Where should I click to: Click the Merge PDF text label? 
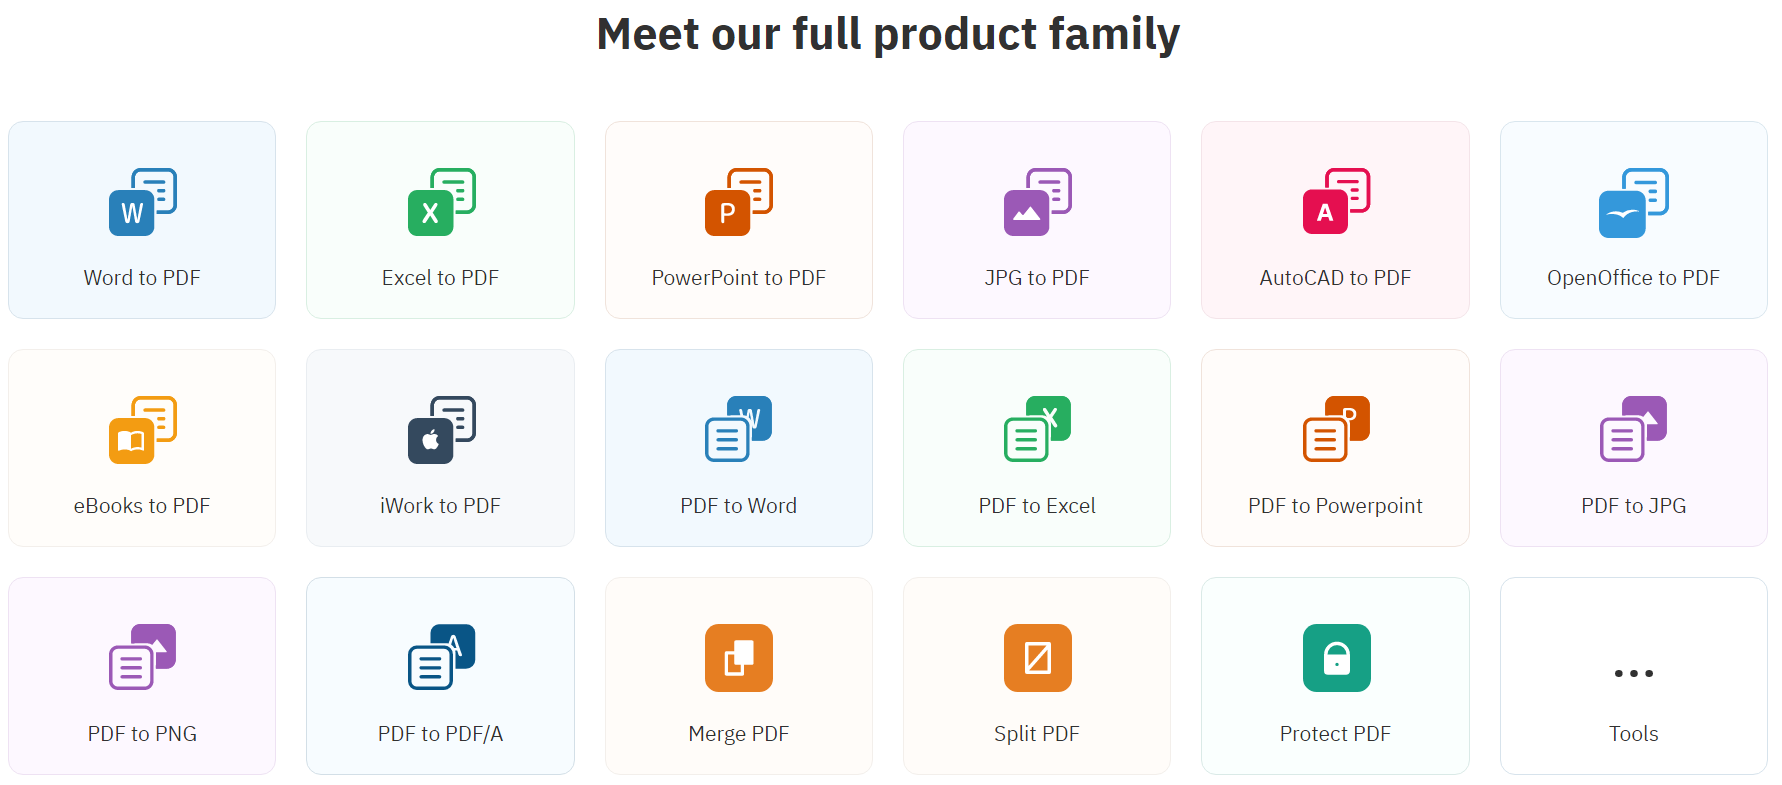click(739, 734)
